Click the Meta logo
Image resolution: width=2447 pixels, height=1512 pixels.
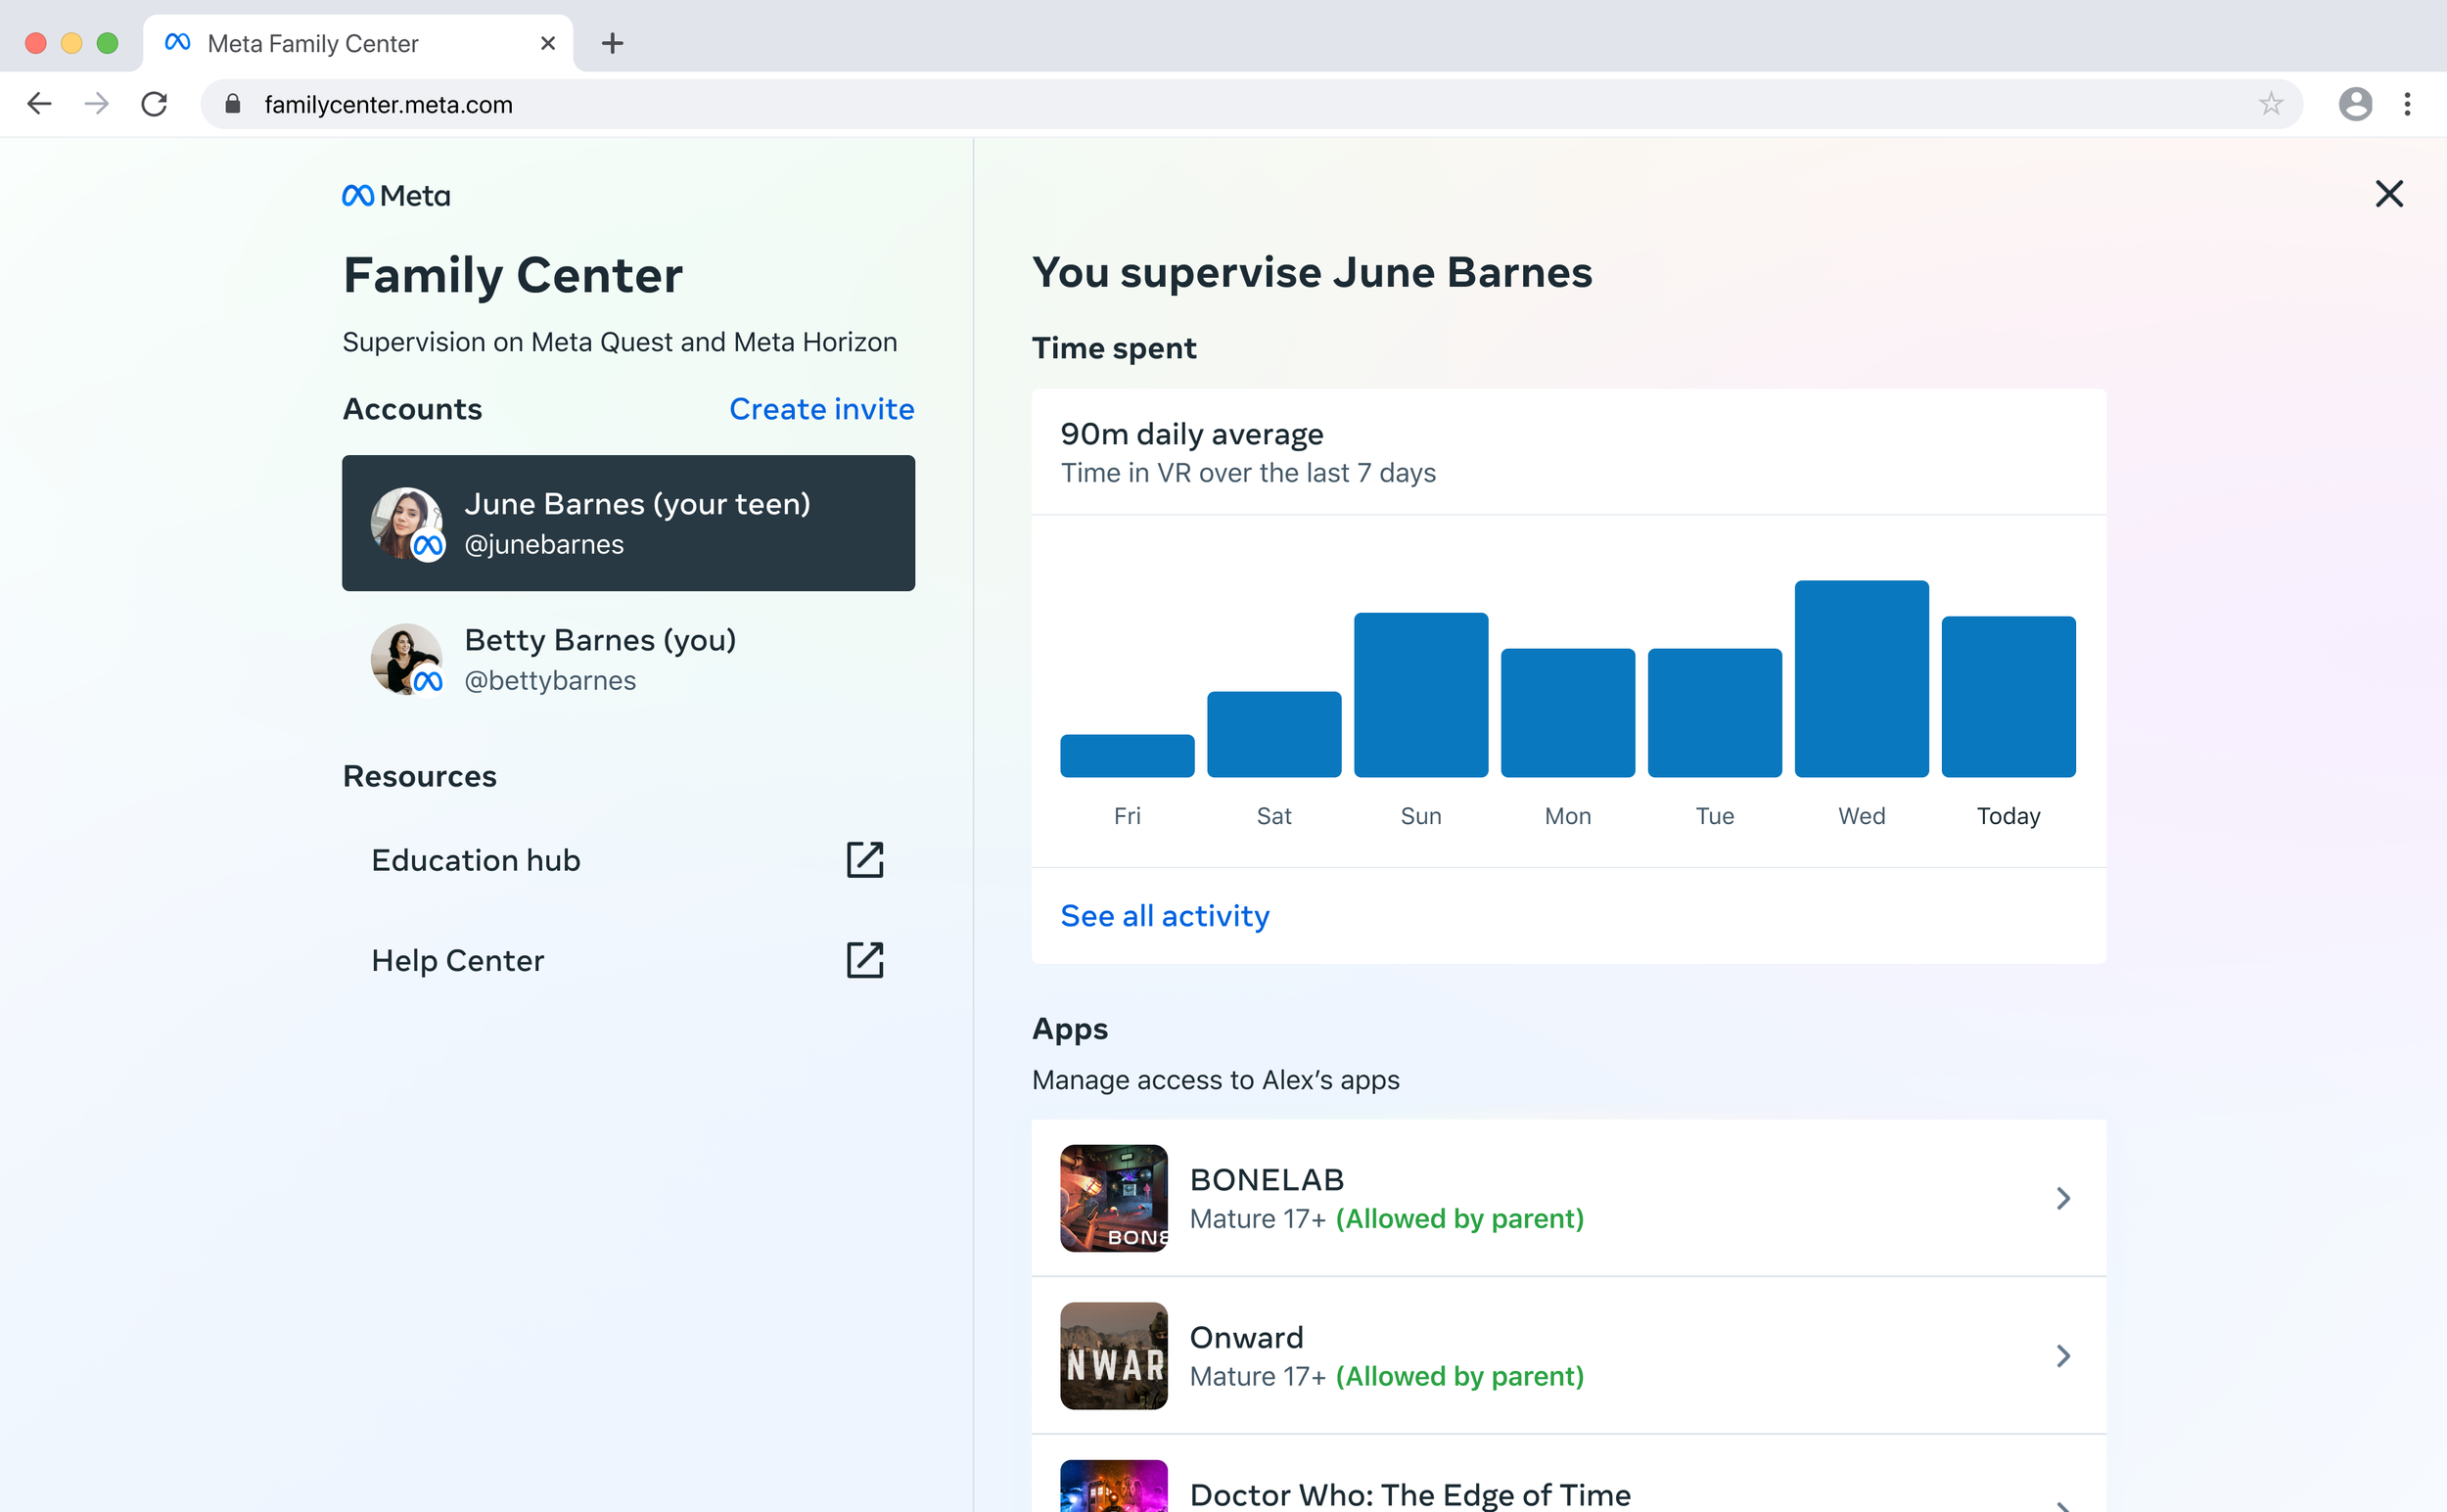click(396, 196)
